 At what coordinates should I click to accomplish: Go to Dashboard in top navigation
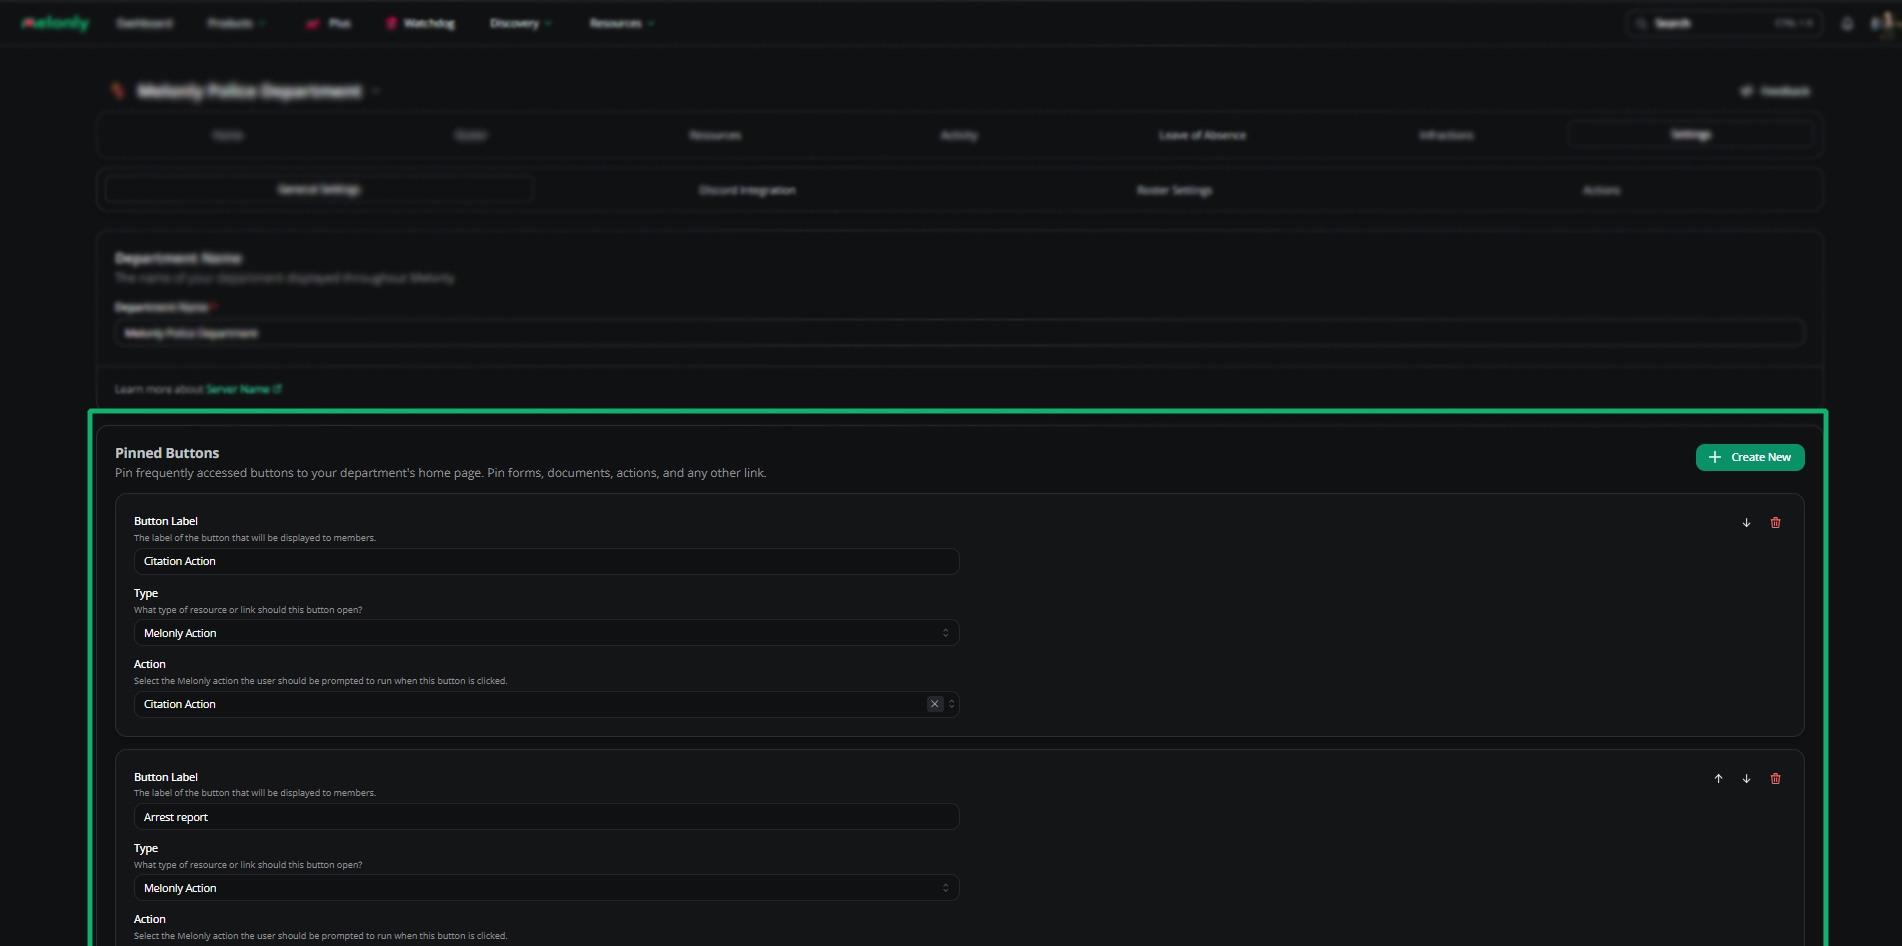point(145,23)
